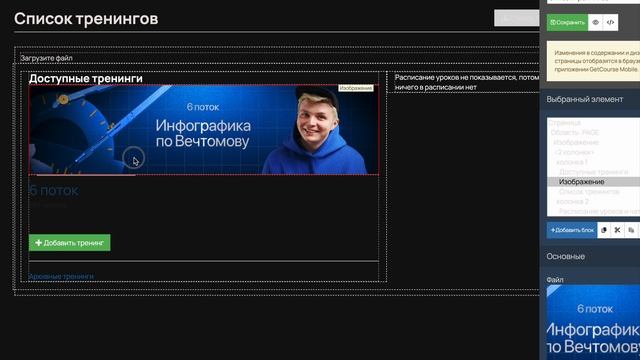Select колонка 2 in the element tree

(x=572, y=201)
